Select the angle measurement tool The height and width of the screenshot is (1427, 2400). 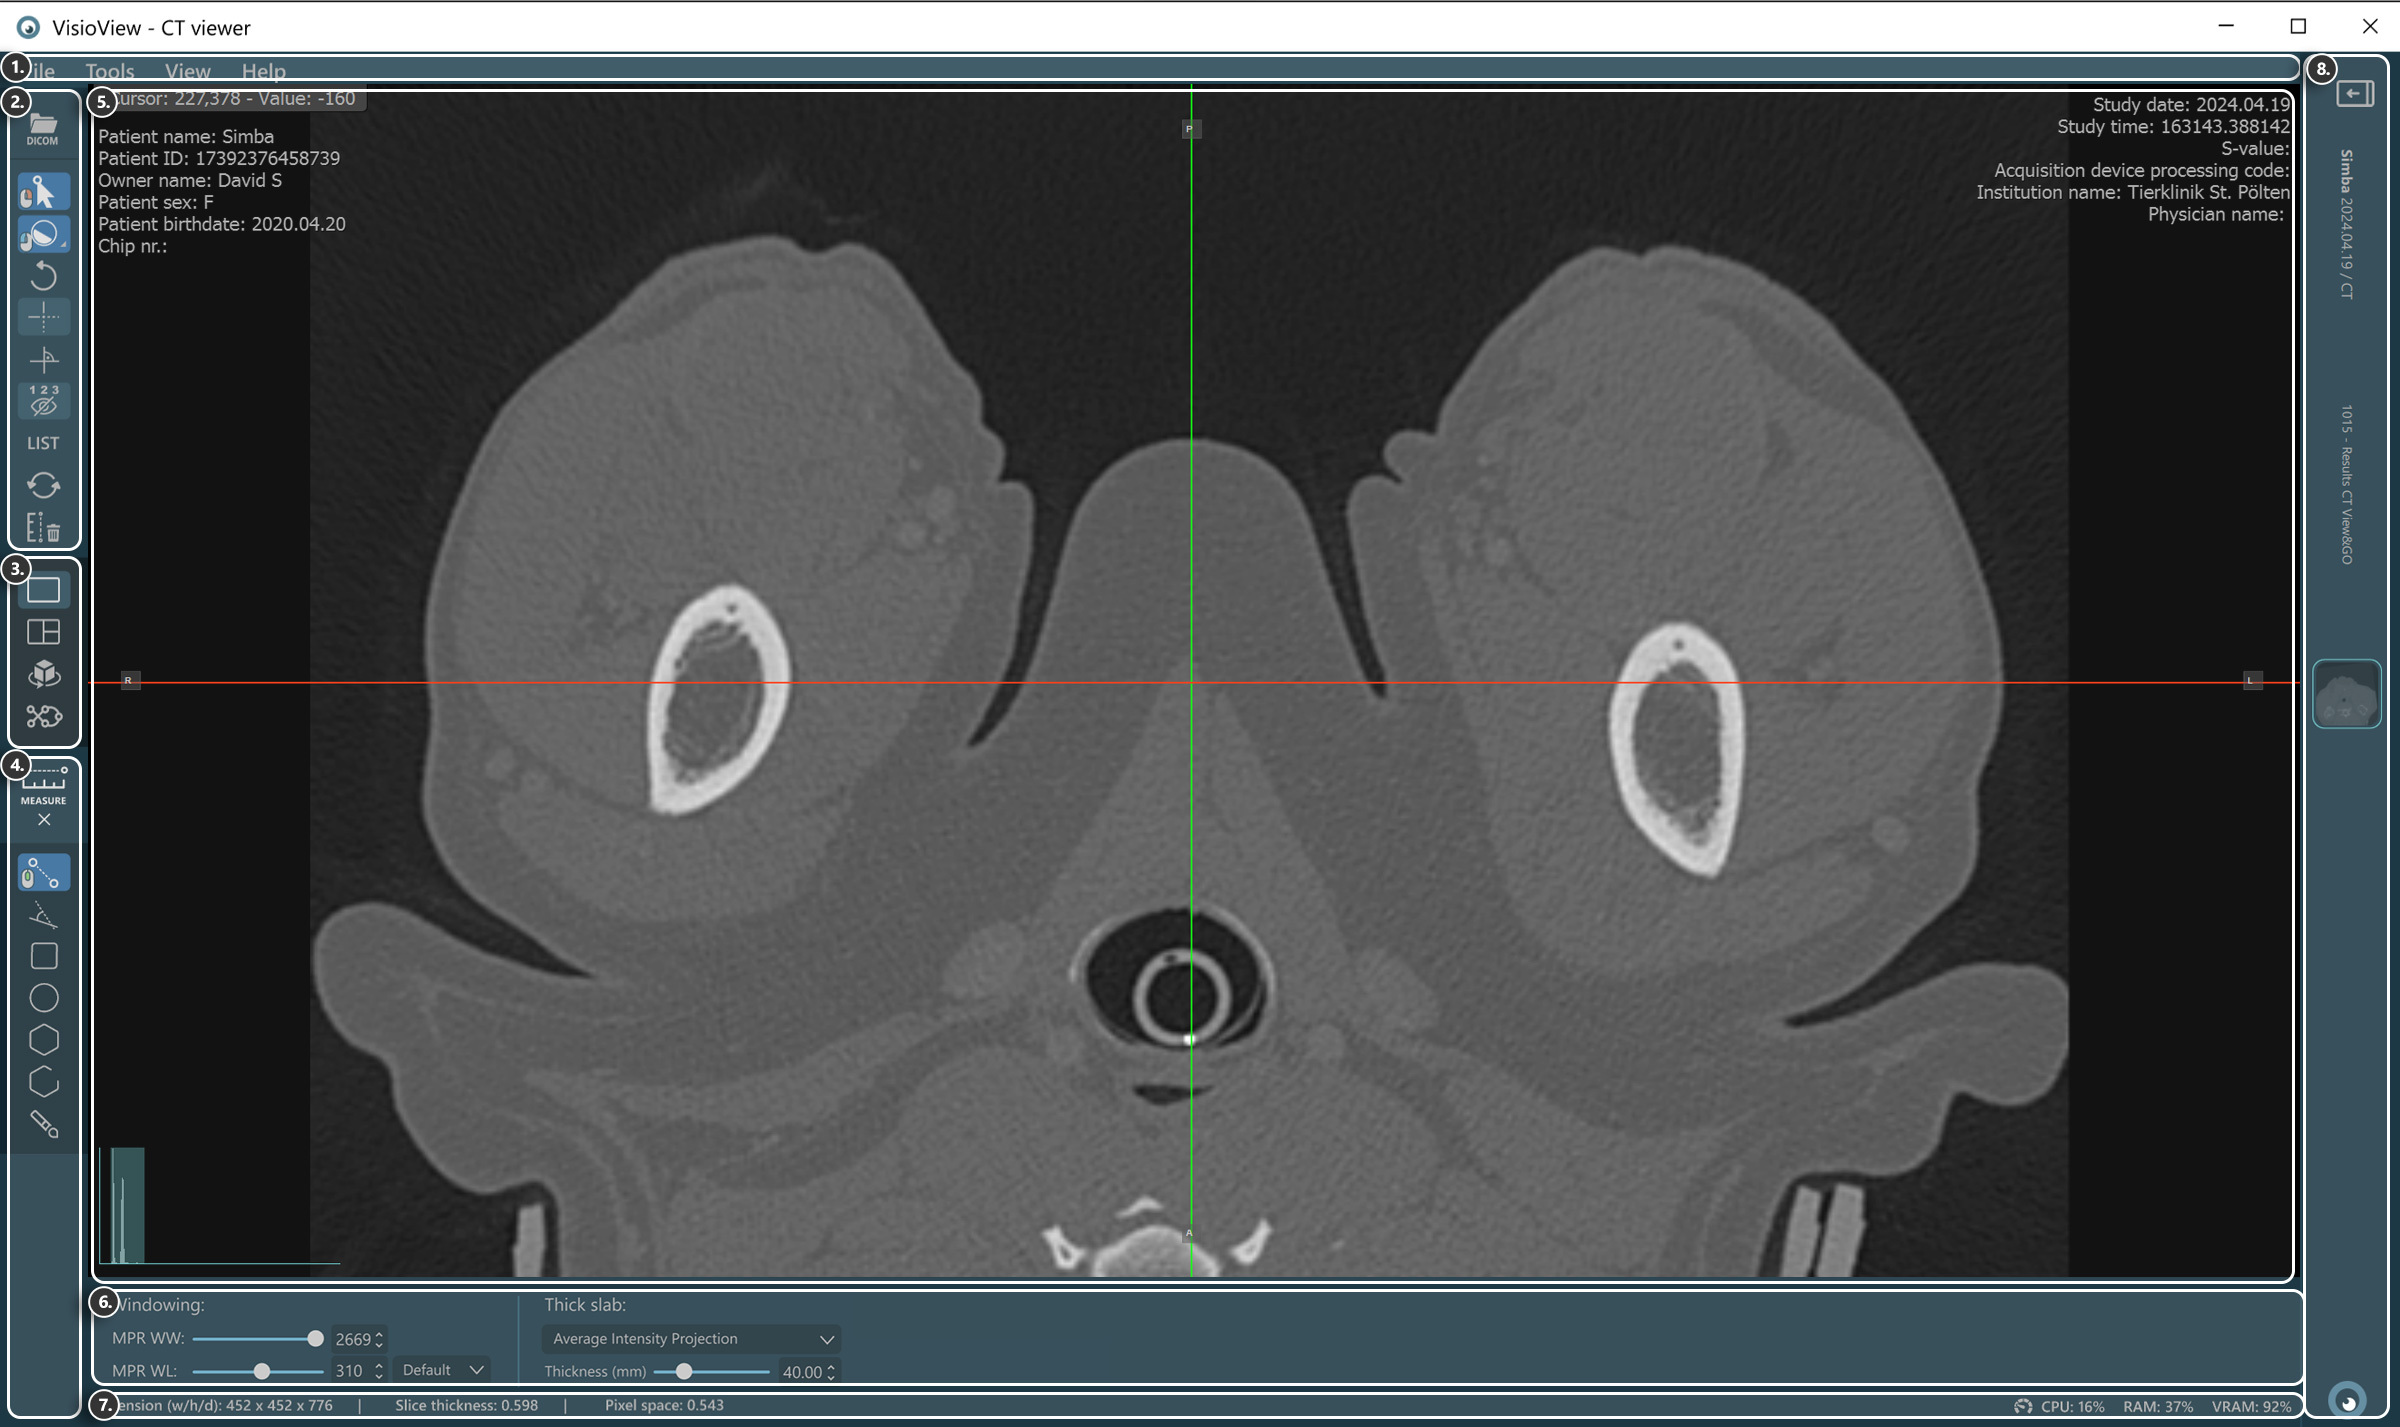[43, 915]
